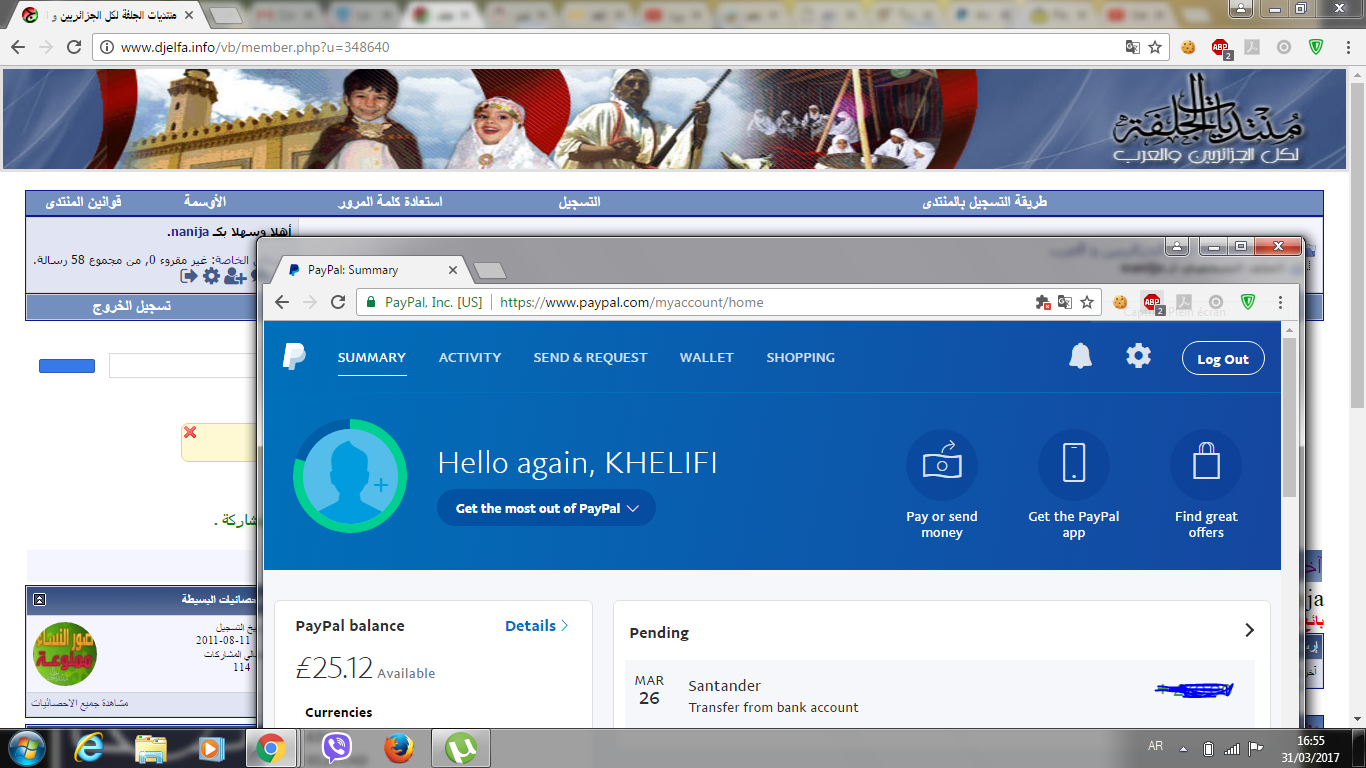Click Log Out button on PayPal
Image resolution: width=1366 pixels, height=768 pixels.
point(1223,359)
